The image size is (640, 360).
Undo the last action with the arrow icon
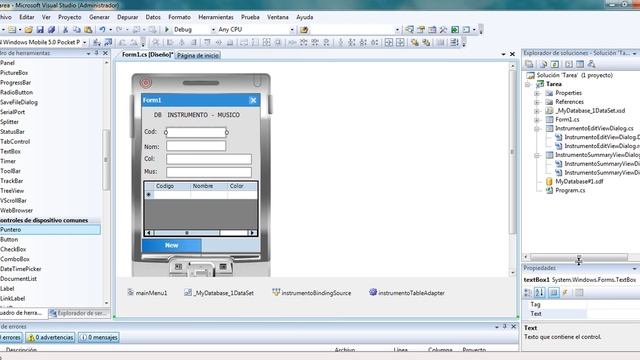click(x=102, y=30)
